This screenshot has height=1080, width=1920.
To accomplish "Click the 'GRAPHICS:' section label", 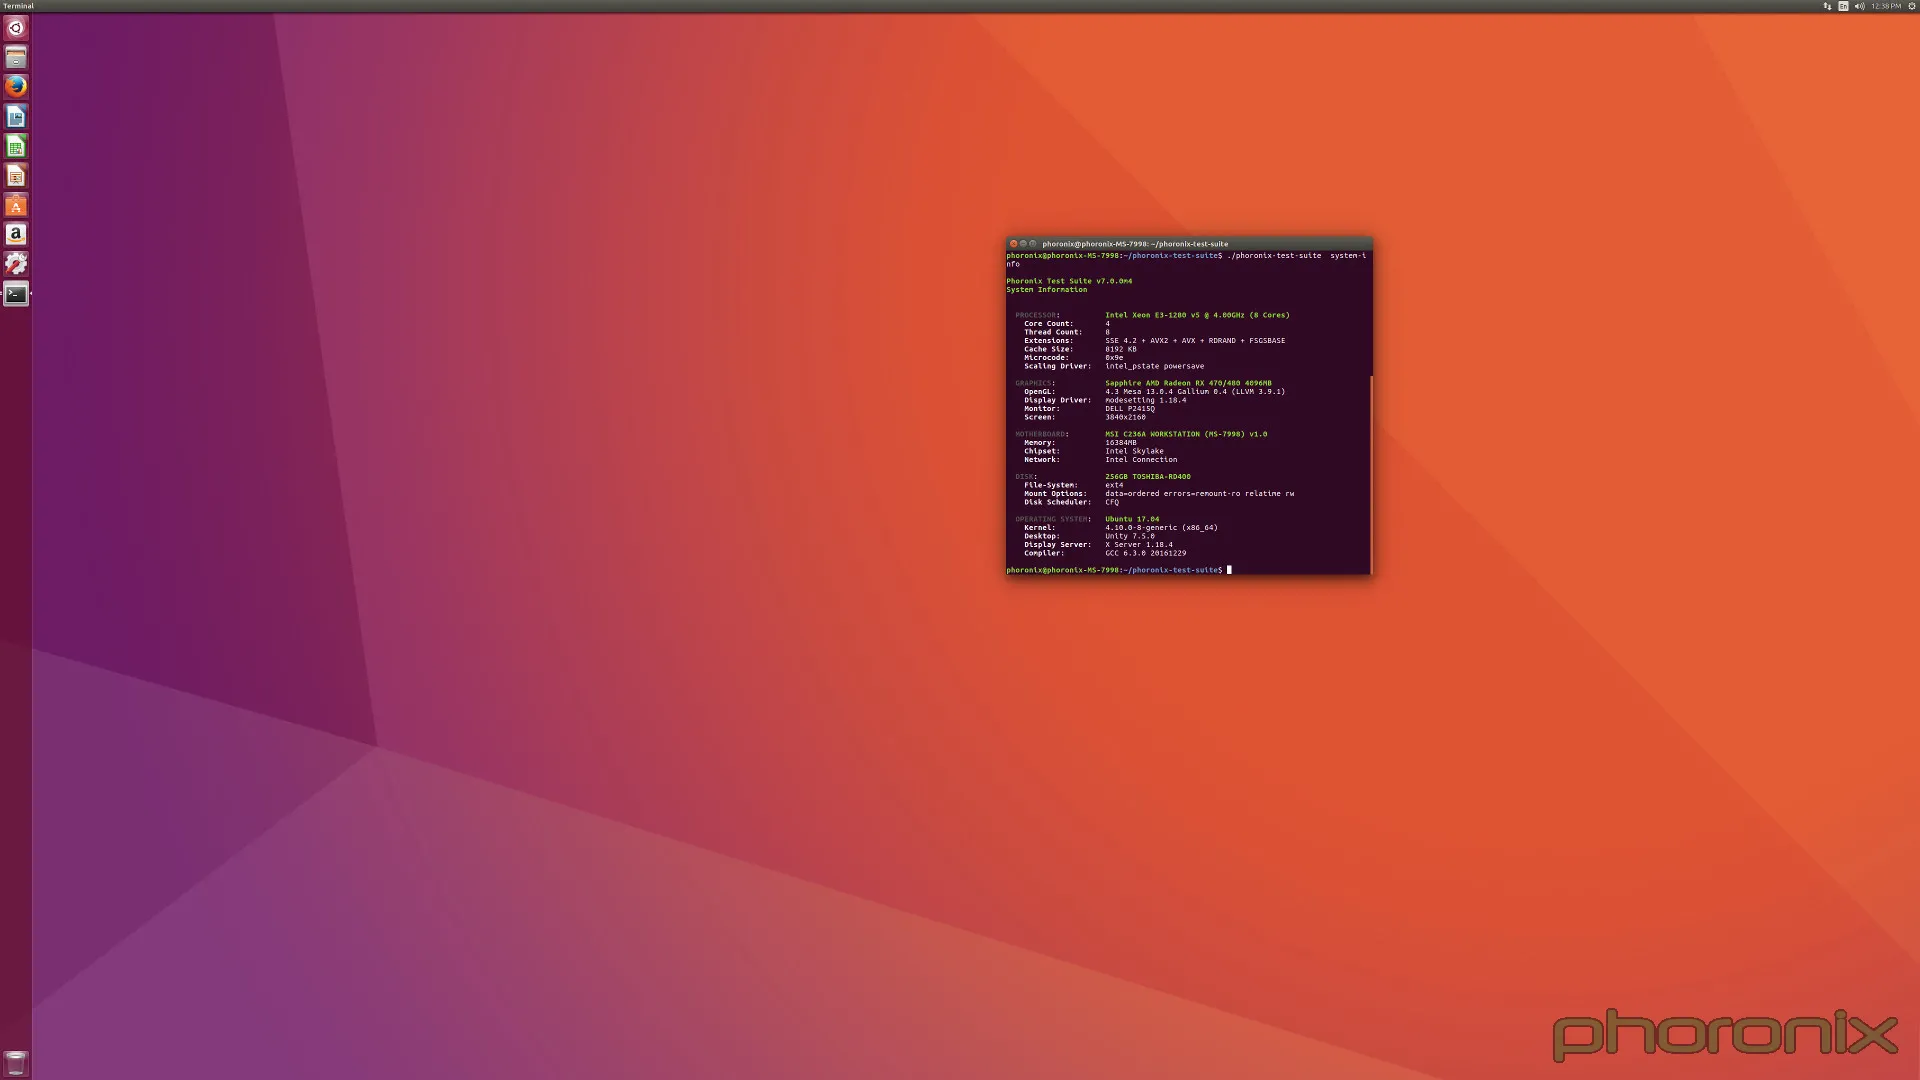I will [x=1035, y=383].
